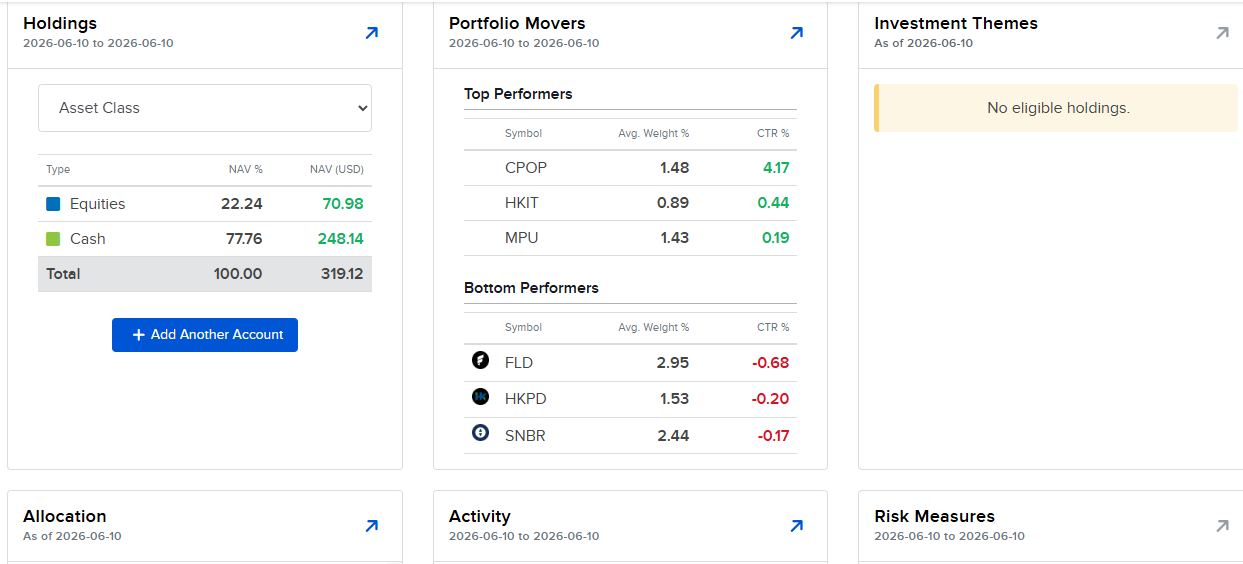This screenshot has width=1243, height=564.
Task: Click Equities NAV percent 22.24
Action: 242,204
